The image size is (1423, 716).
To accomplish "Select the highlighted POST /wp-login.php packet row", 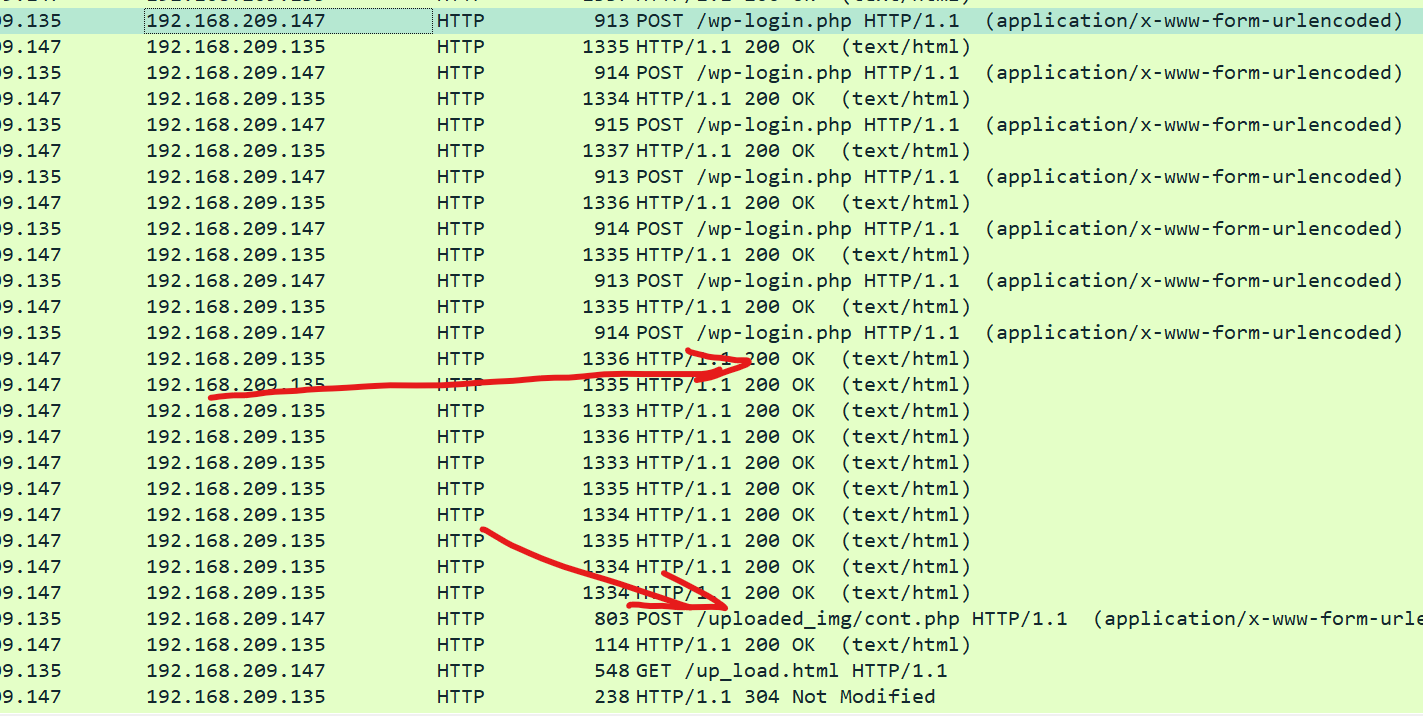I will point(711,21).
